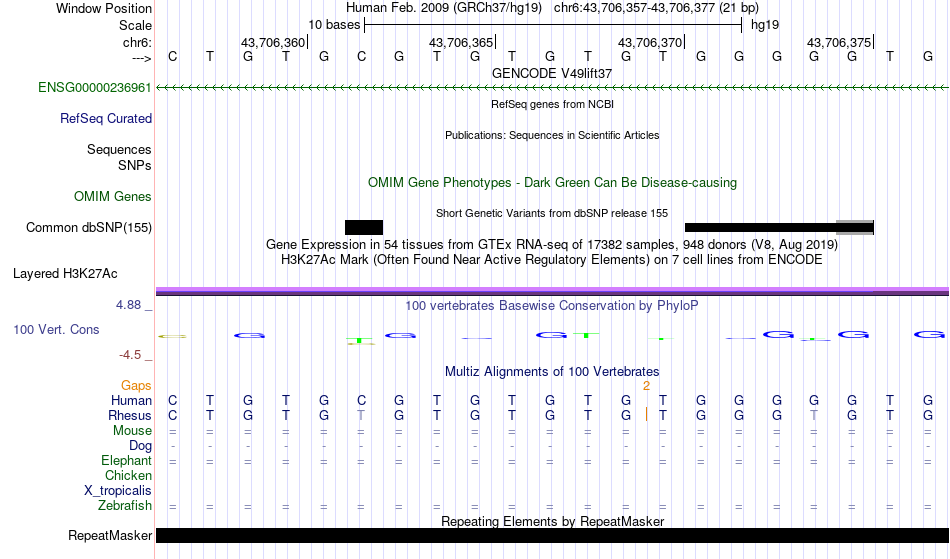Select the Mouse alignment row label

pyautogui.click(x=132, y=431)
